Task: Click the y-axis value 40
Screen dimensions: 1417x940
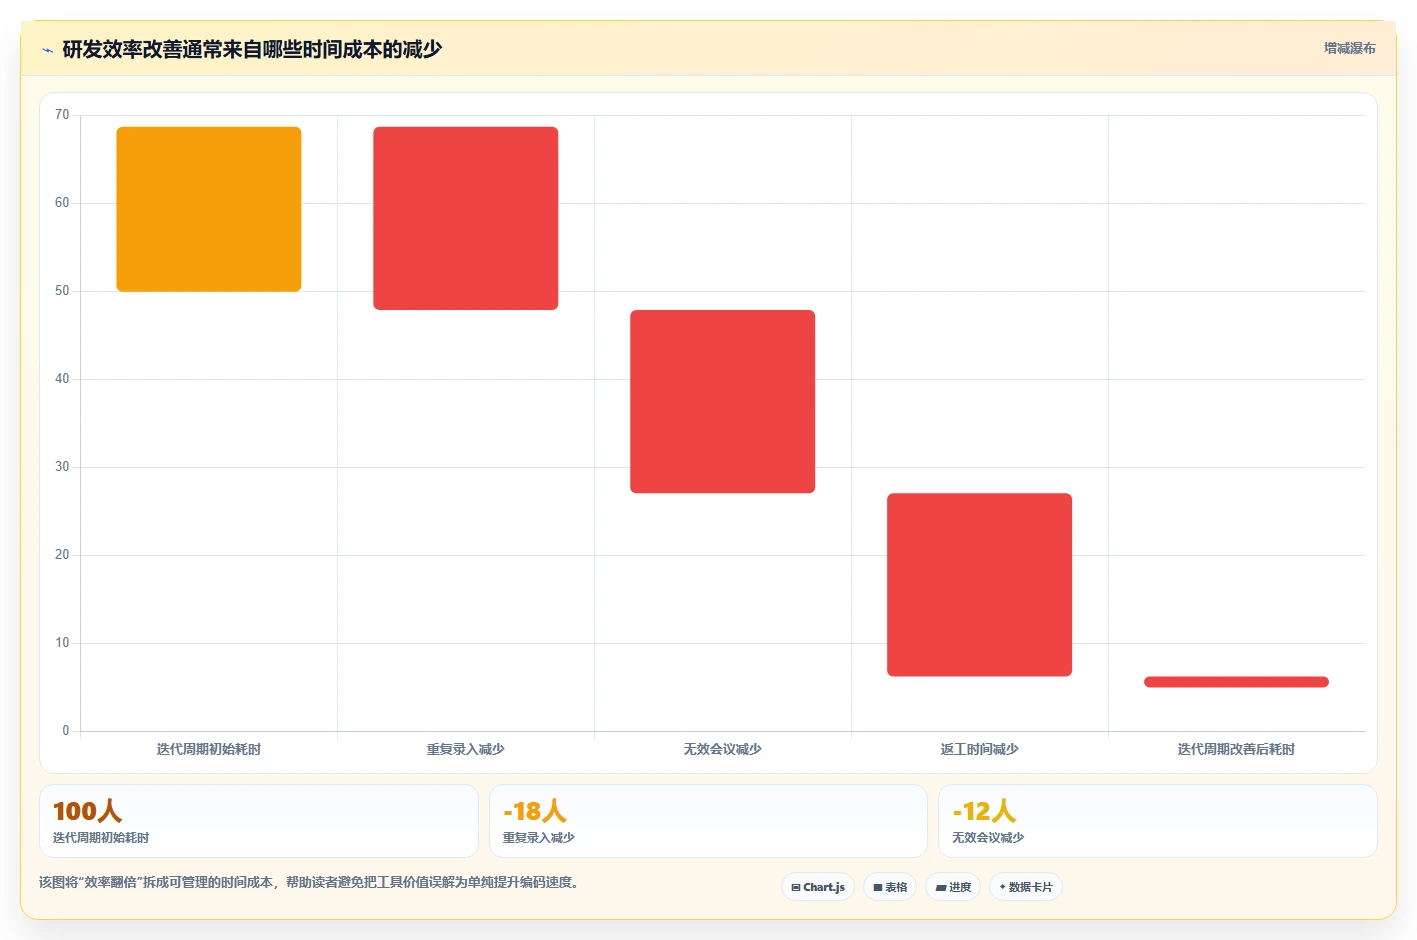Action: point(62,379)
